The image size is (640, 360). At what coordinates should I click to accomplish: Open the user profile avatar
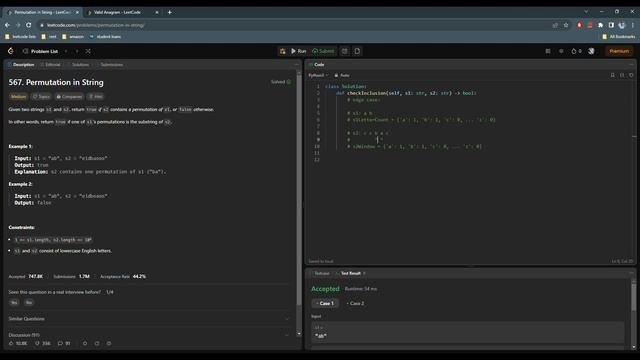click(591, 51)
